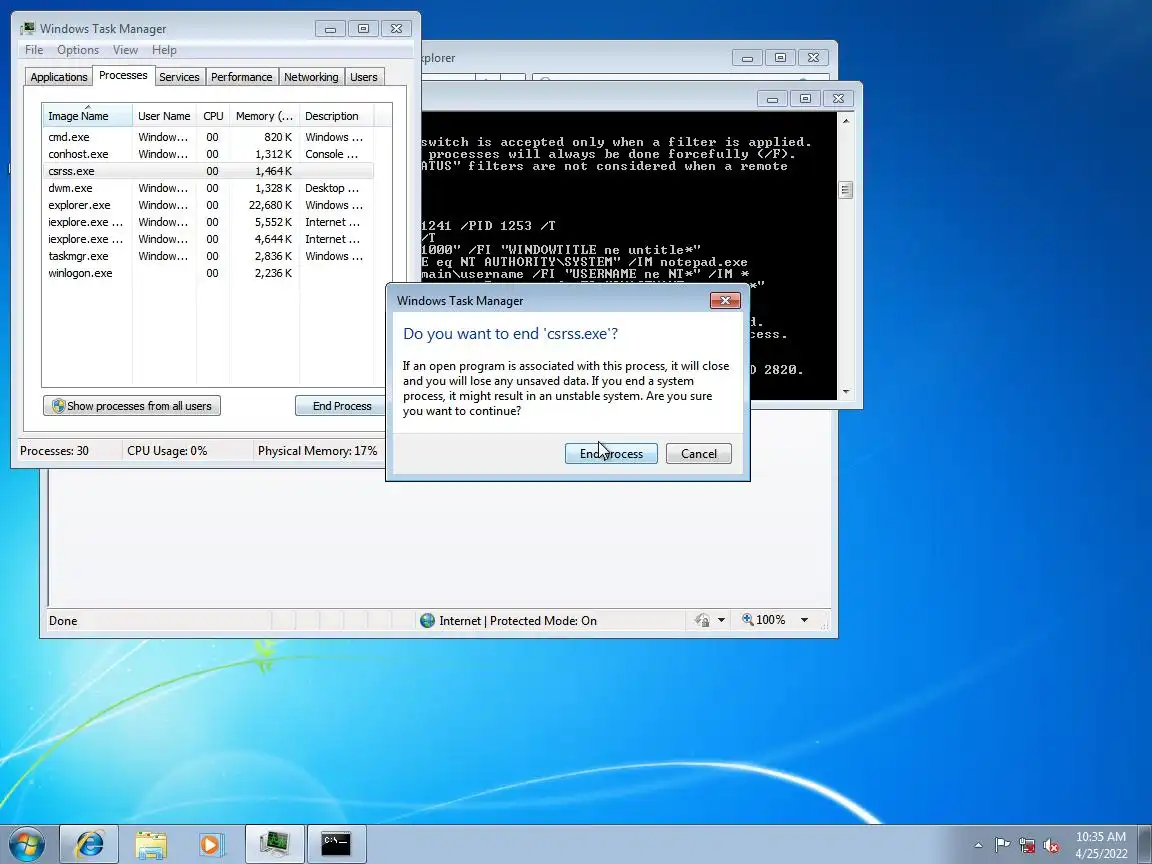Open the Start menu

tap(27, 843)
